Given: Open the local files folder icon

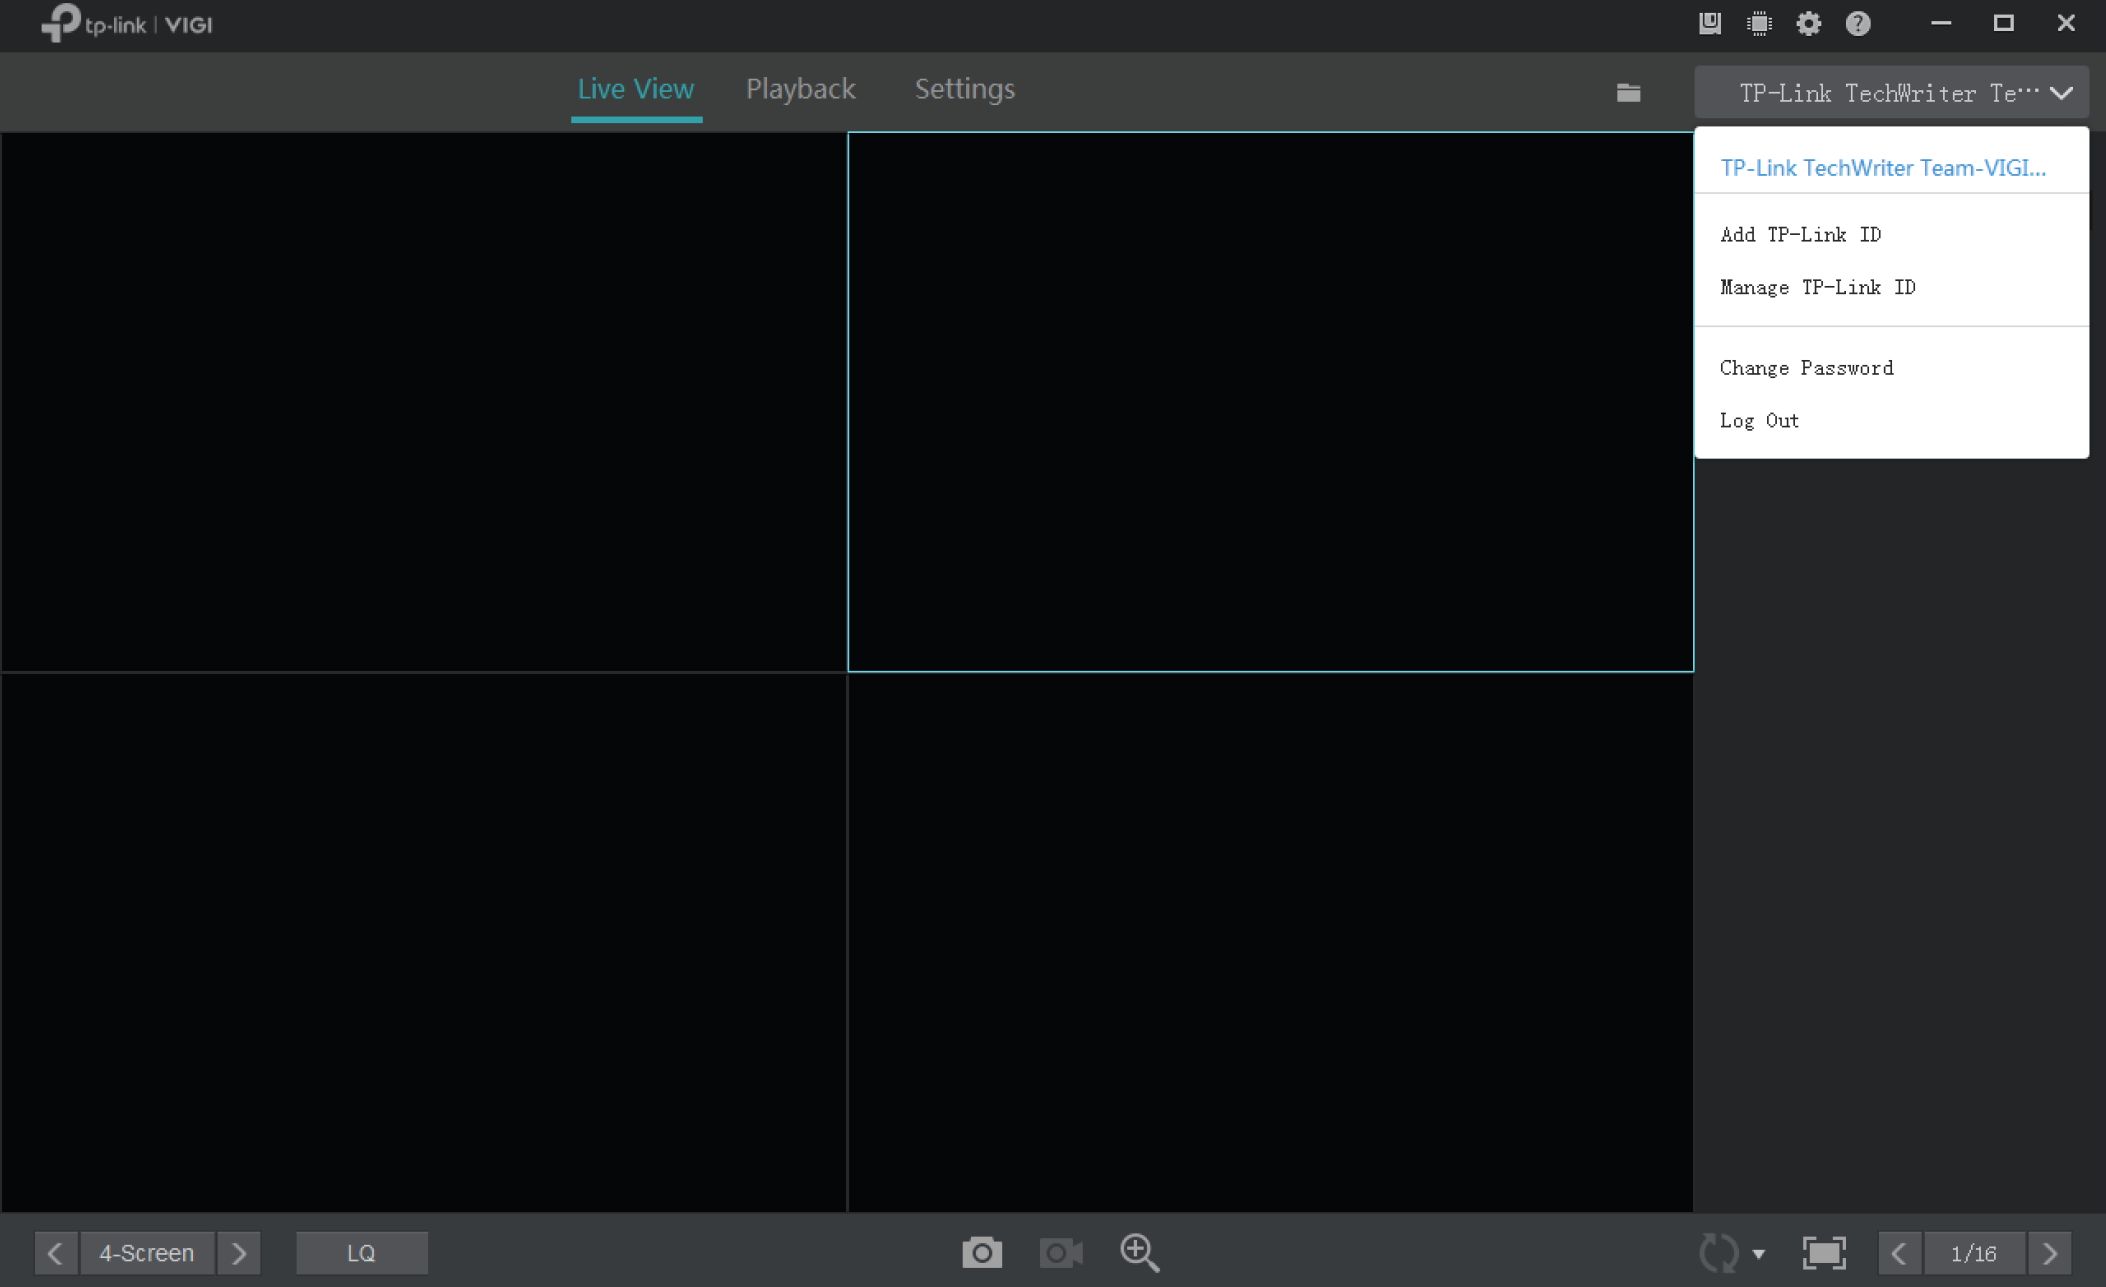Looking at the screenshot, I should click(x=1628, y=93).
